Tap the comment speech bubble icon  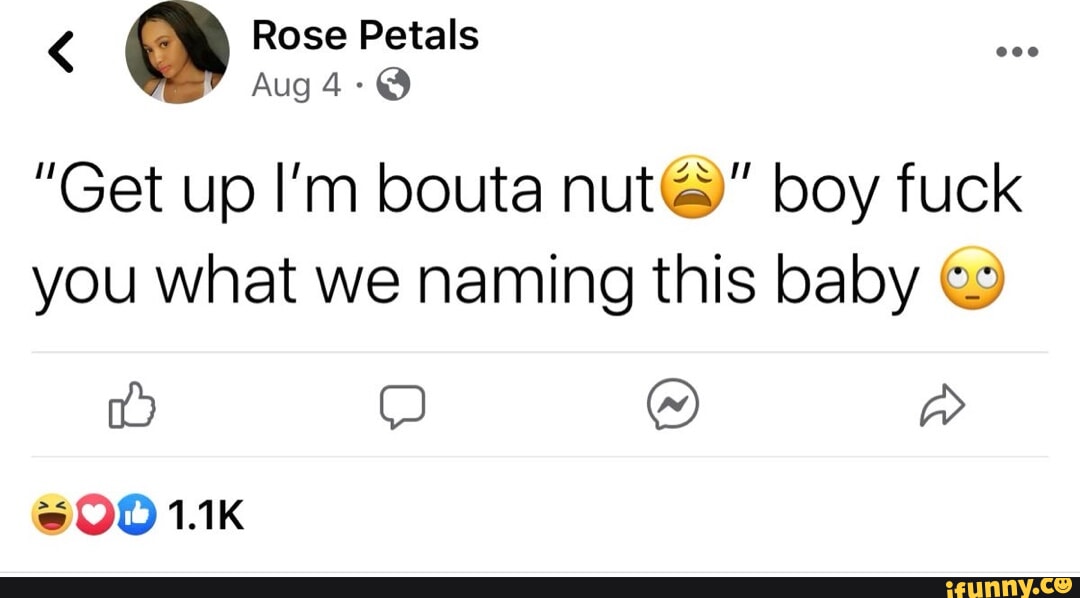click(403, 405)
